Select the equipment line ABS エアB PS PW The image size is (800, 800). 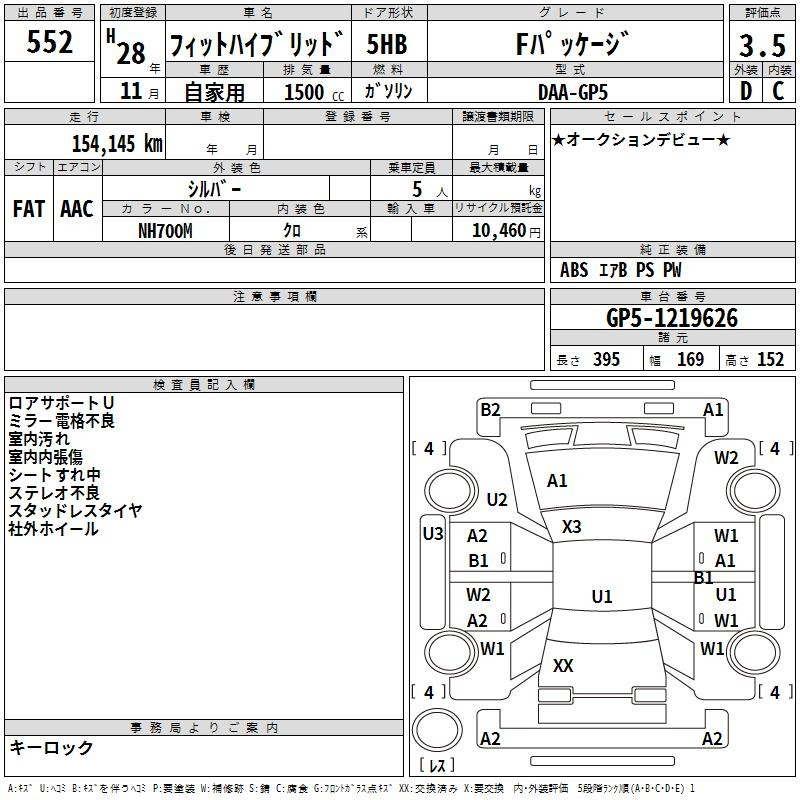(x=620, y=270)
